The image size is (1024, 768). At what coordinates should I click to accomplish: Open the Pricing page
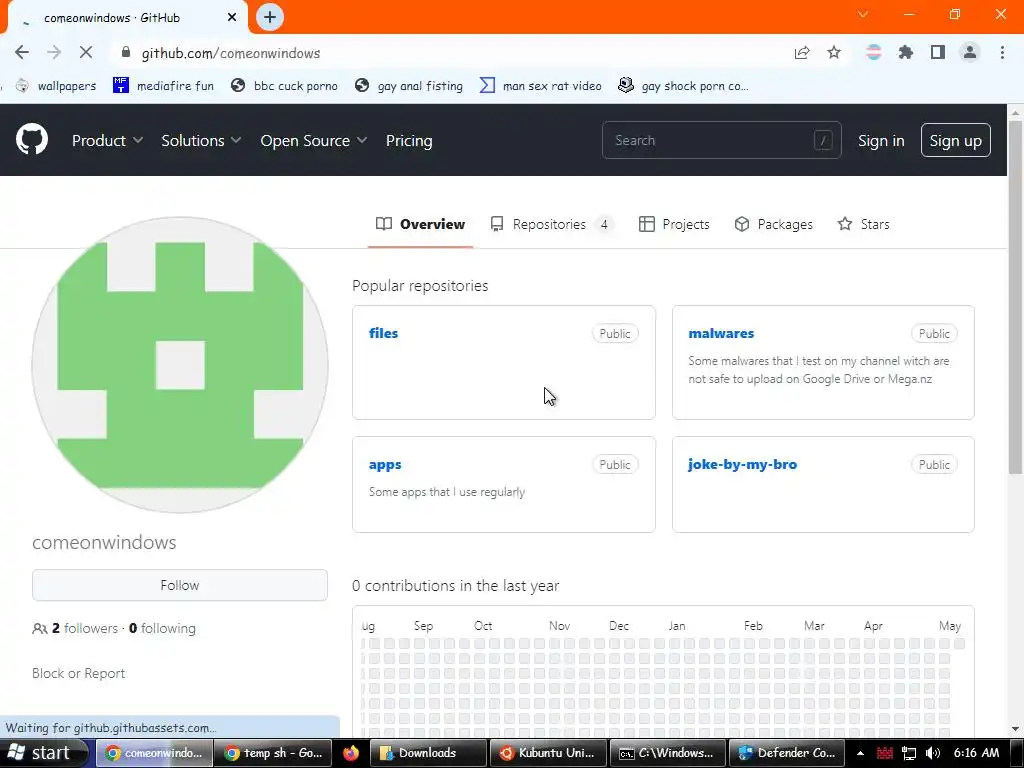pyautogui.click(x=409, y=140)
